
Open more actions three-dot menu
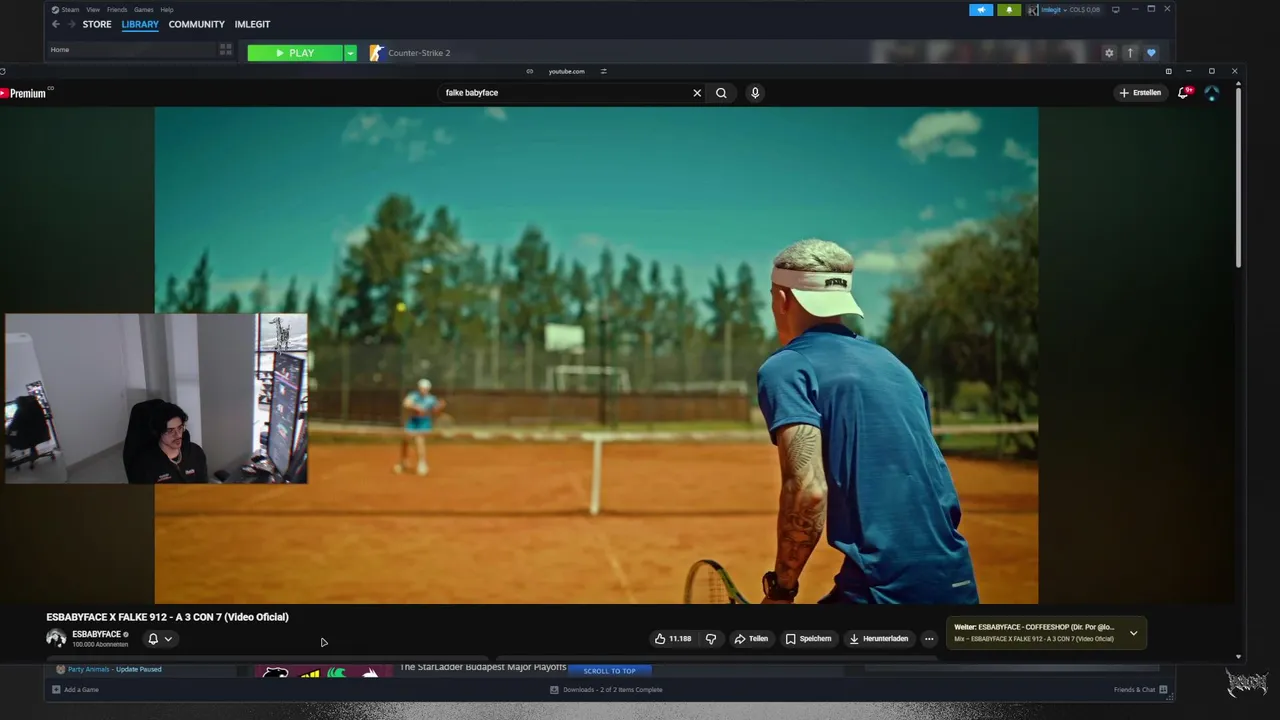click(929, 639)
